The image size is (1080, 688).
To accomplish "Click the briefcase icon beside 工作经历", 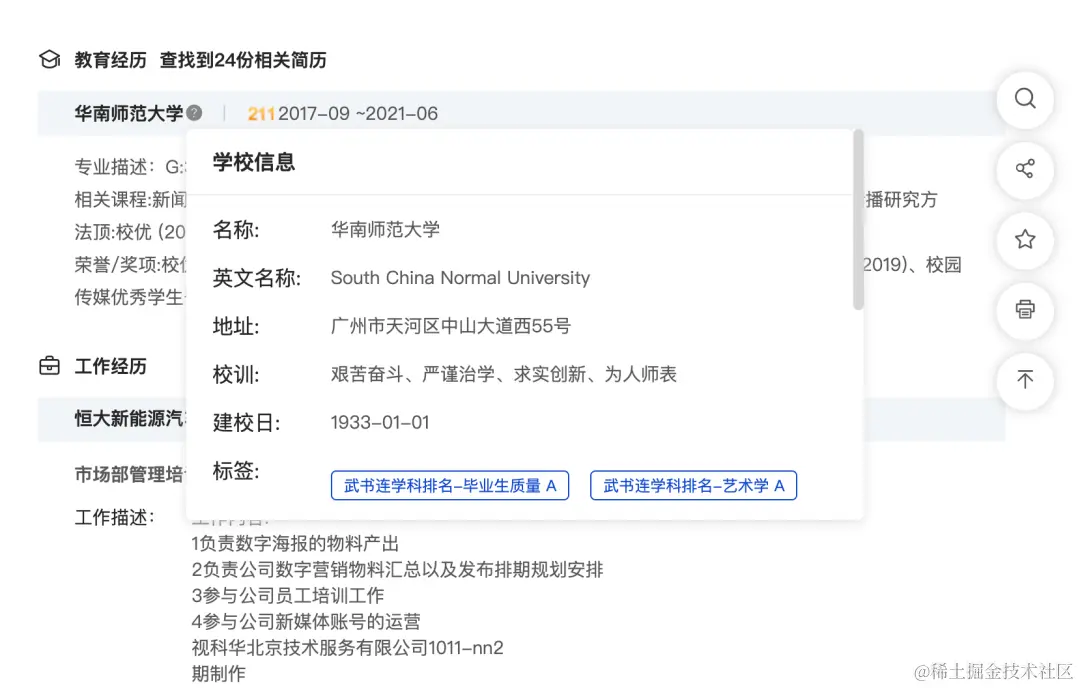I will (49, 366).
